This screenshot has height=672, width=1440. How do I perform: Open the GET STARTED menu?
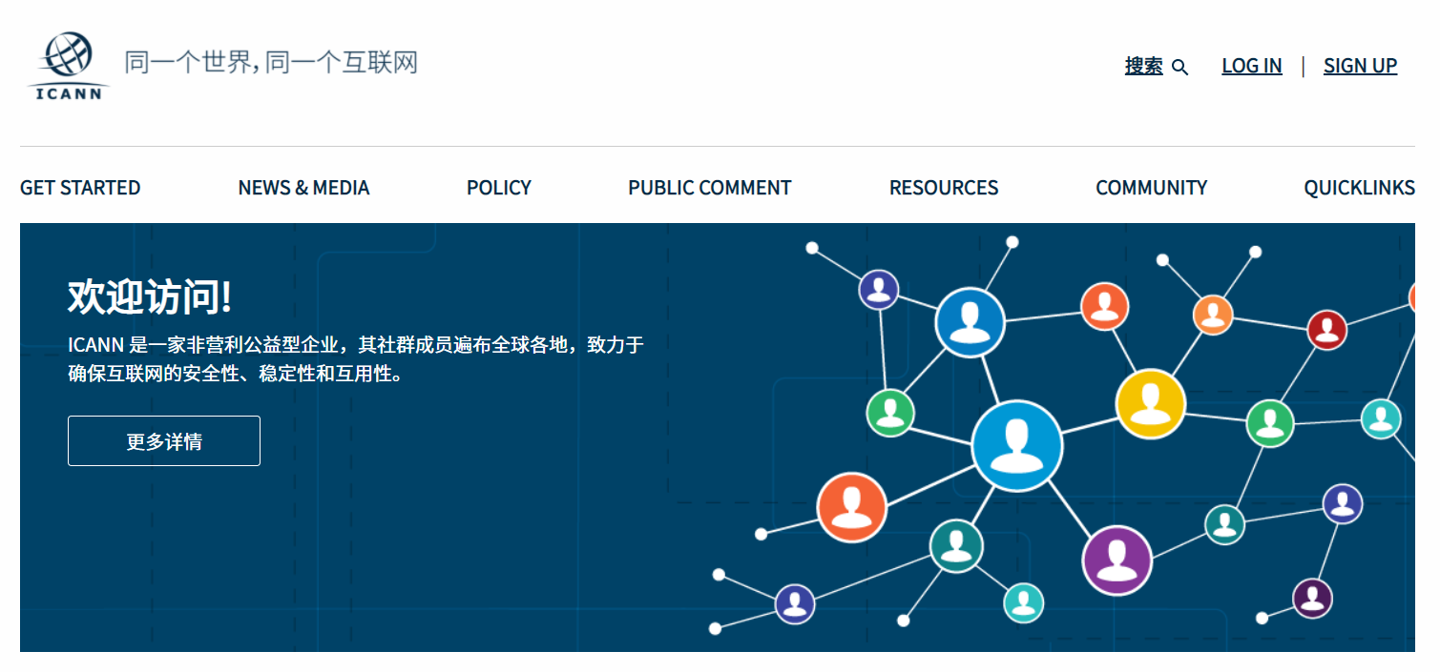80,188
